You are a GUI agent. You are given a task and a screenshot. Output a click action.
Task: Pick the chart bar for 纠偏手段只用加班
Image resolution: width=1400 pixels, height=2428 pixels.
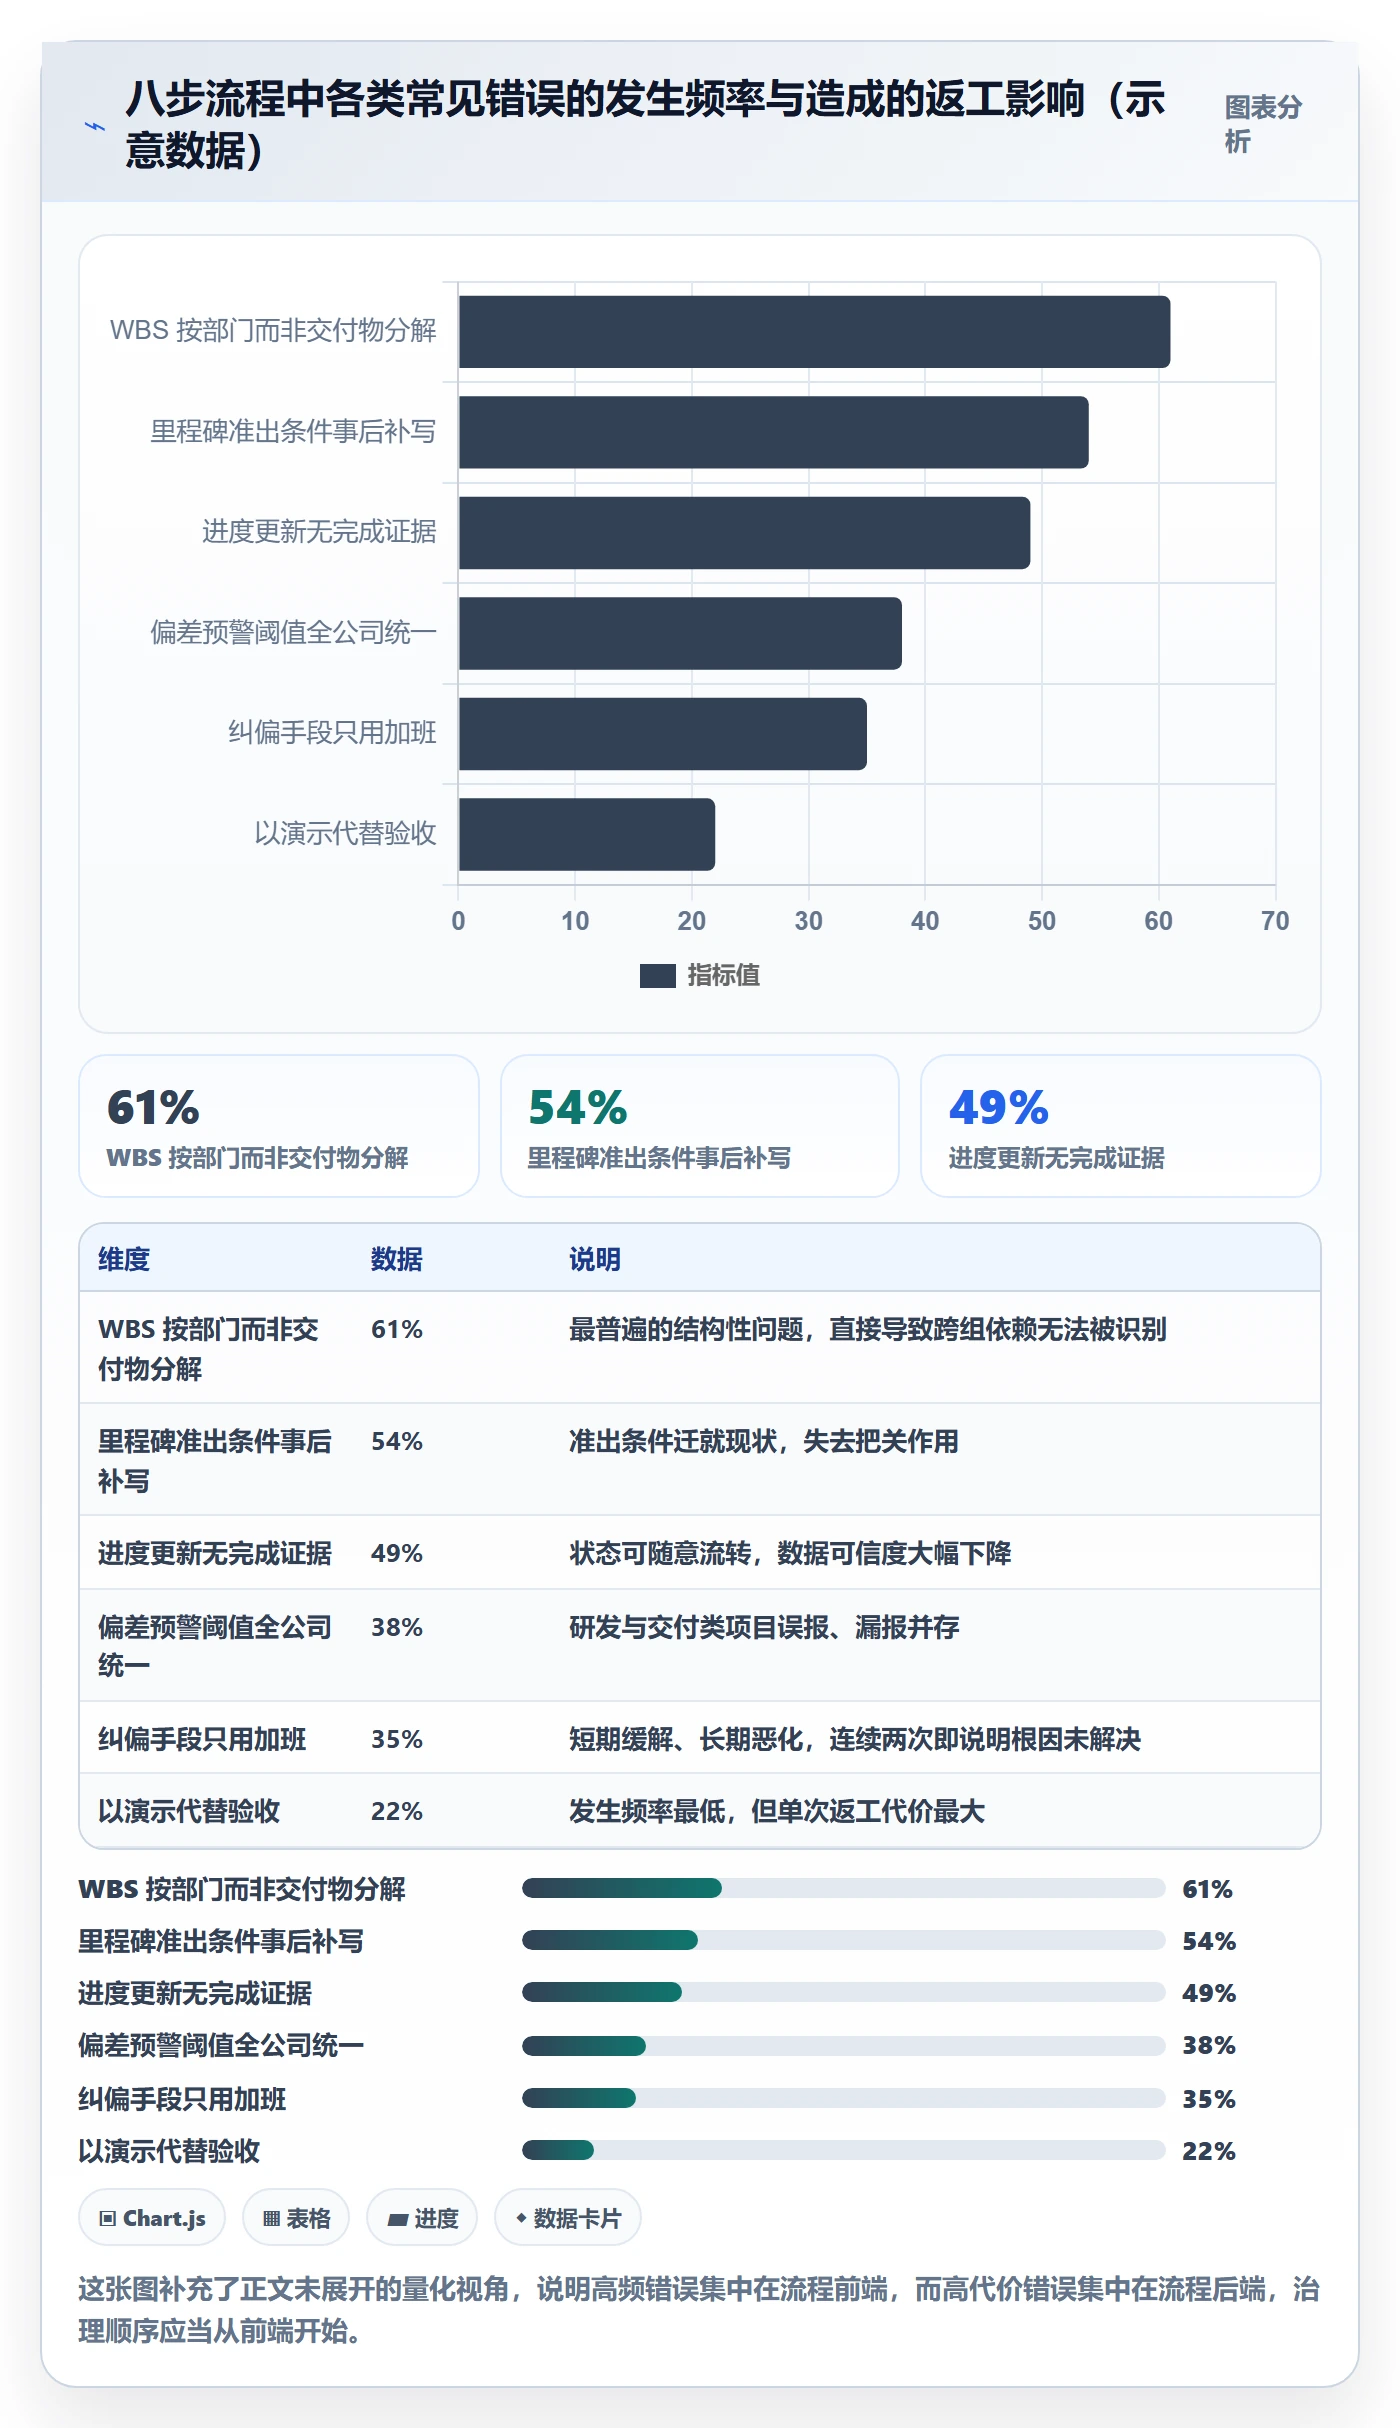click(663, 734)
